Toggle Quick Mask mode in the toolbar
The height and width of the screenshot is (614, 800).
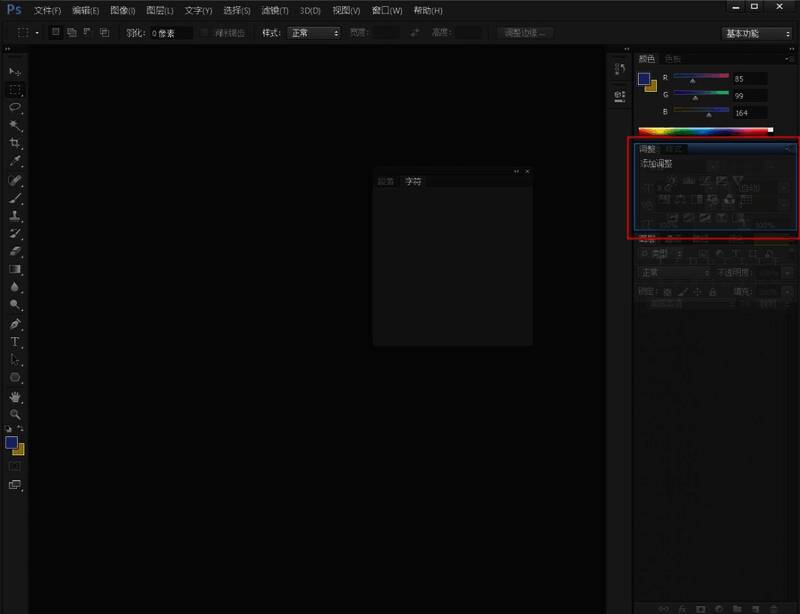15,466
